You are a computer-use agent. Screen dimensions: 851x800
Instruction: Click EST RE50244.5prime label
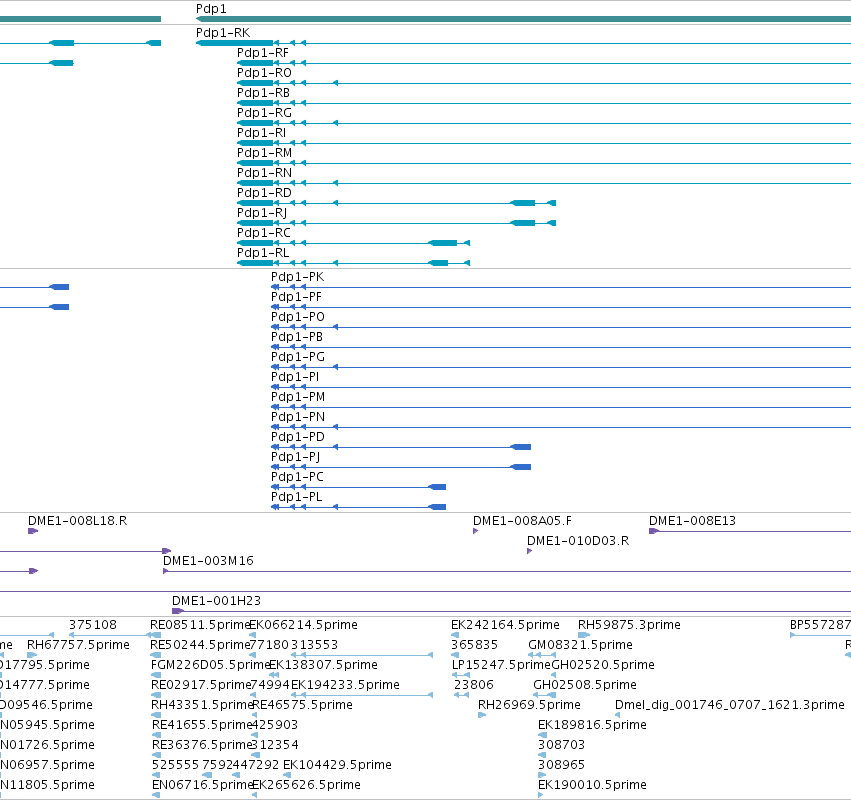pos(199,645)
